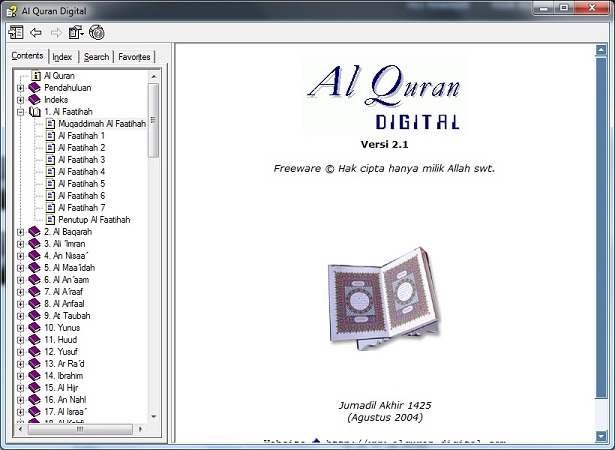
Task: Go Back using toolbar arrow
Action: [x=36, y=33]
